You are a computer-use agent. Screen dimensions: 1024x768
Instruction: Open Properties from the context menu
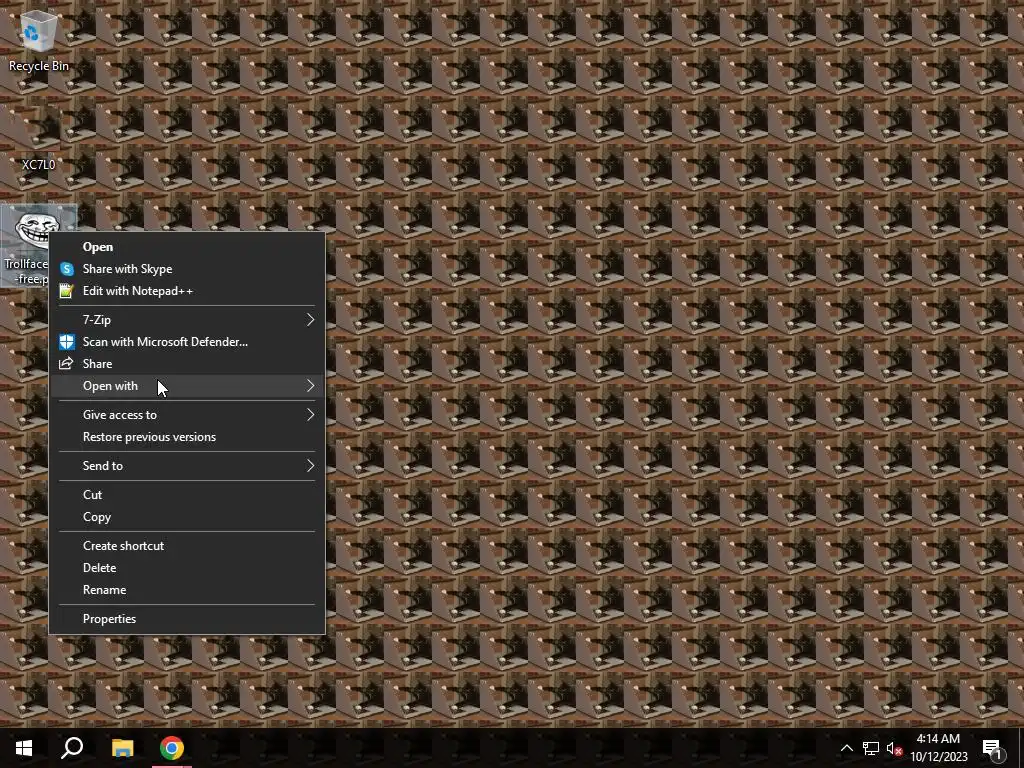187,619
